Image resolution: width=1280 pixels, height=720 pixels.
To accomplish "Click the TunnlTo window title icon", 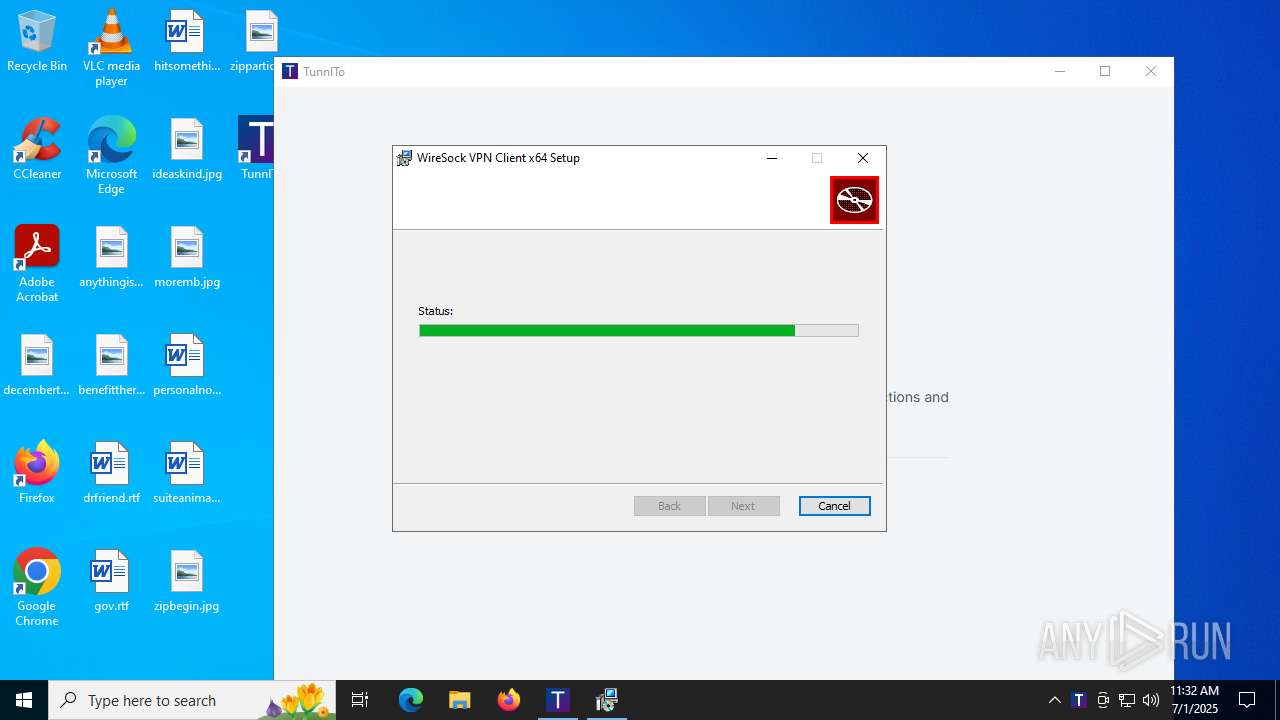I will click(290, 71).
